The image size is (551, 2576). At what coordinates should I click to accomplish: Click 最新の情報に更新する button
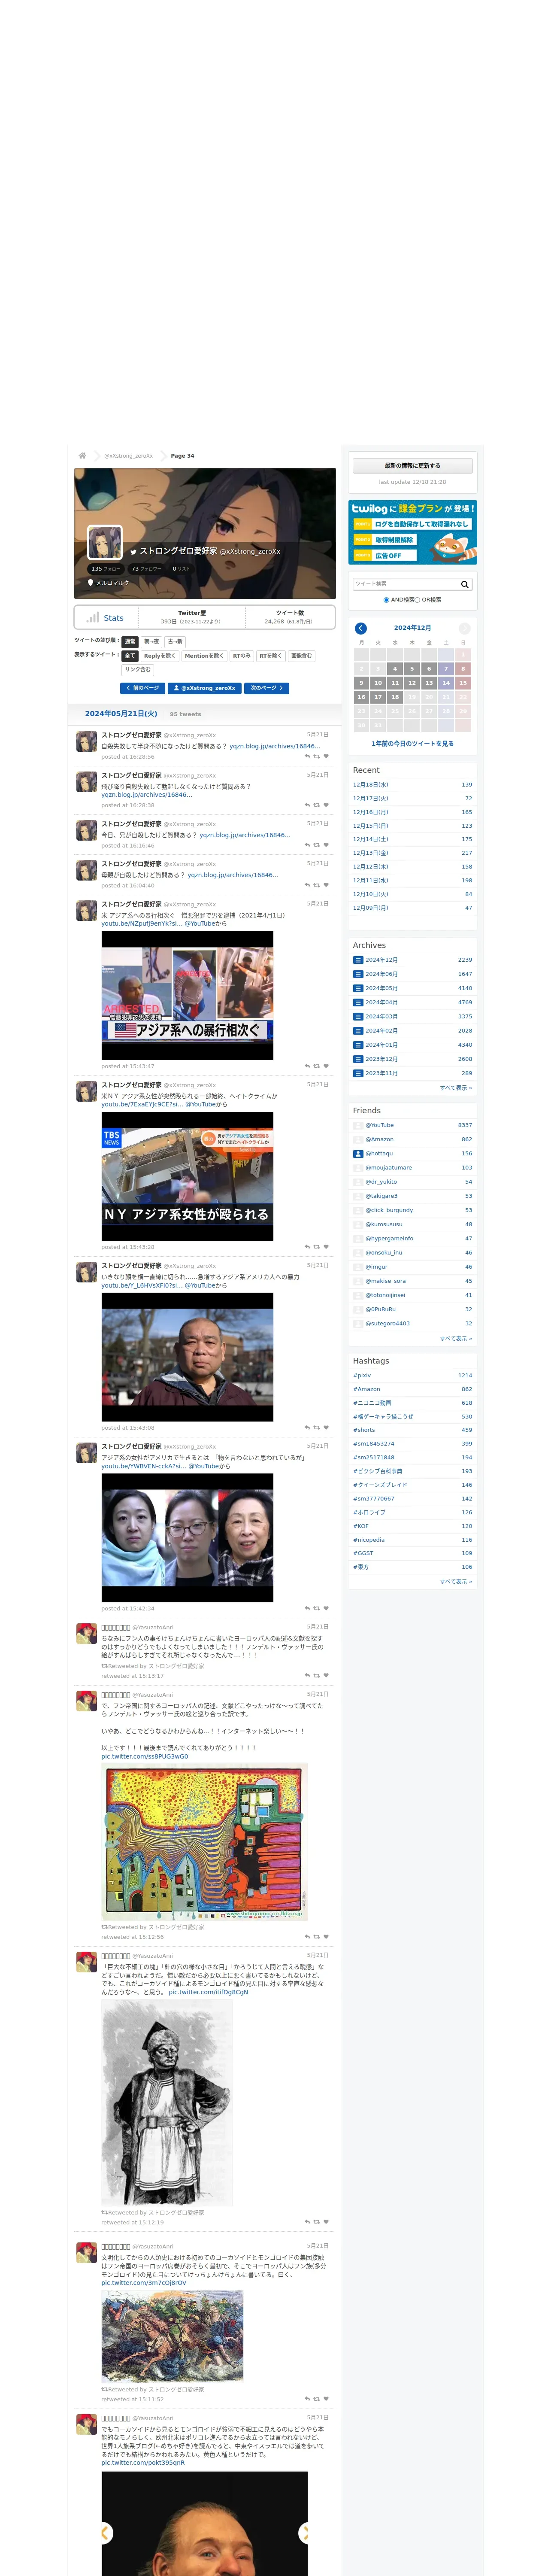pos(412,466)
